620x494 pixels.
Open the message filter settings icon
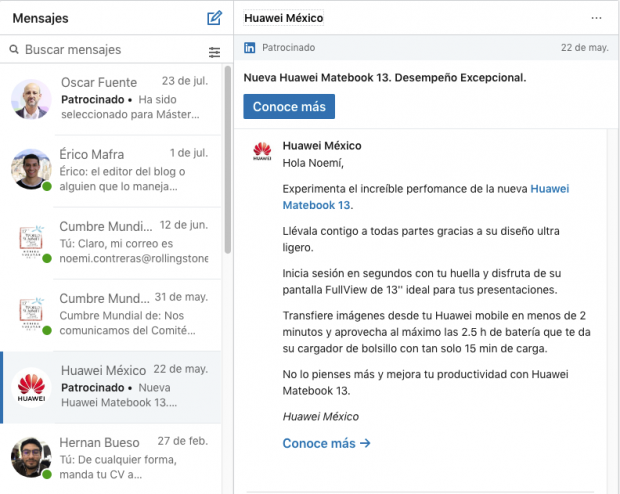tap(214, 52)
